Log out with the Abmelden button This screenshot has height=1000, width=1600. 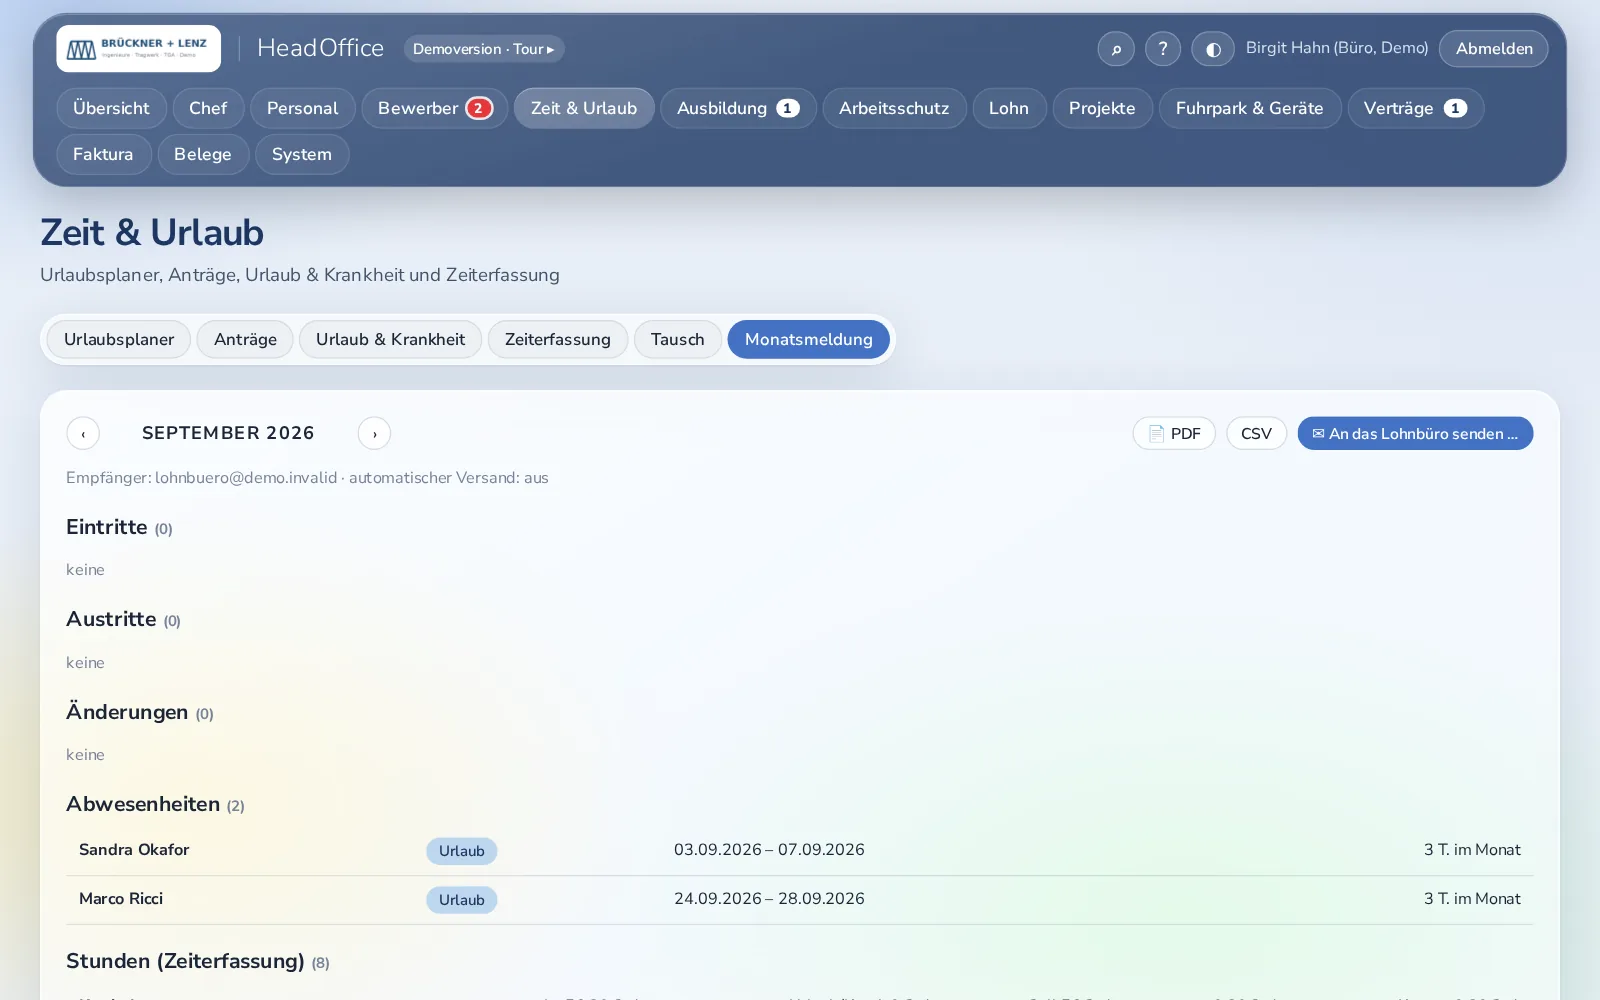coord(1494,49)
